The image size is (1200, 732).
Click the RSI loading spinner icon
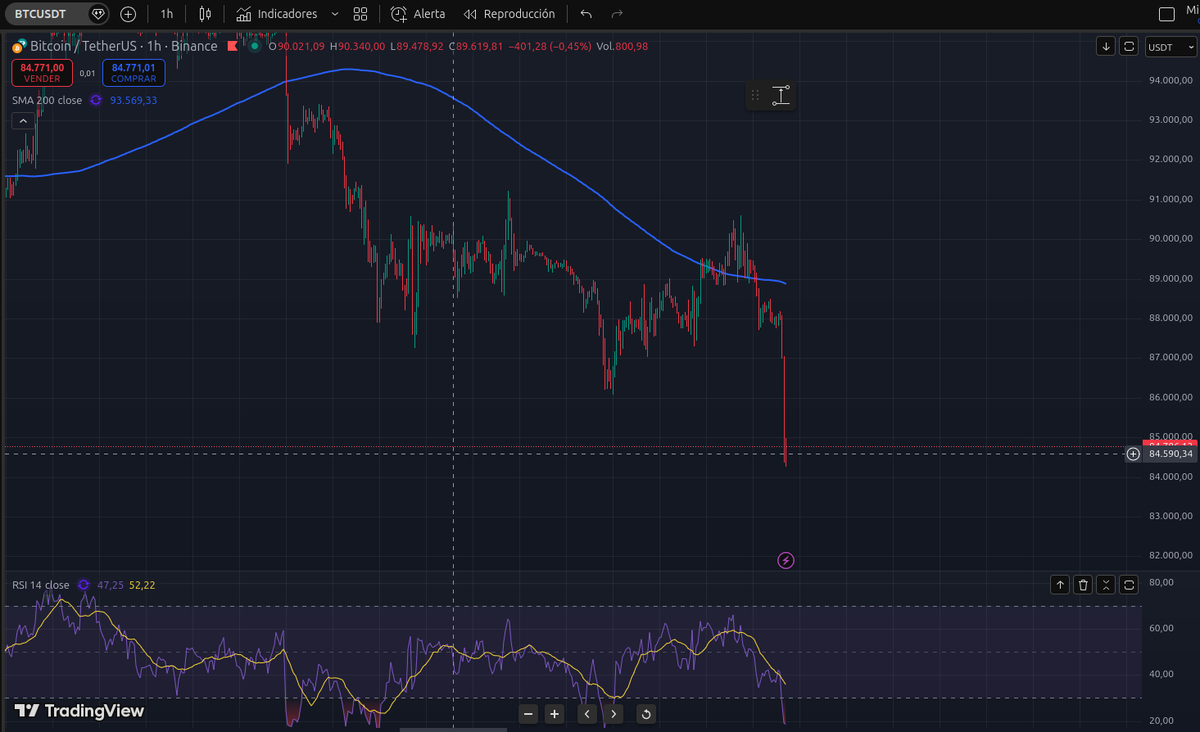pos(84,585)
